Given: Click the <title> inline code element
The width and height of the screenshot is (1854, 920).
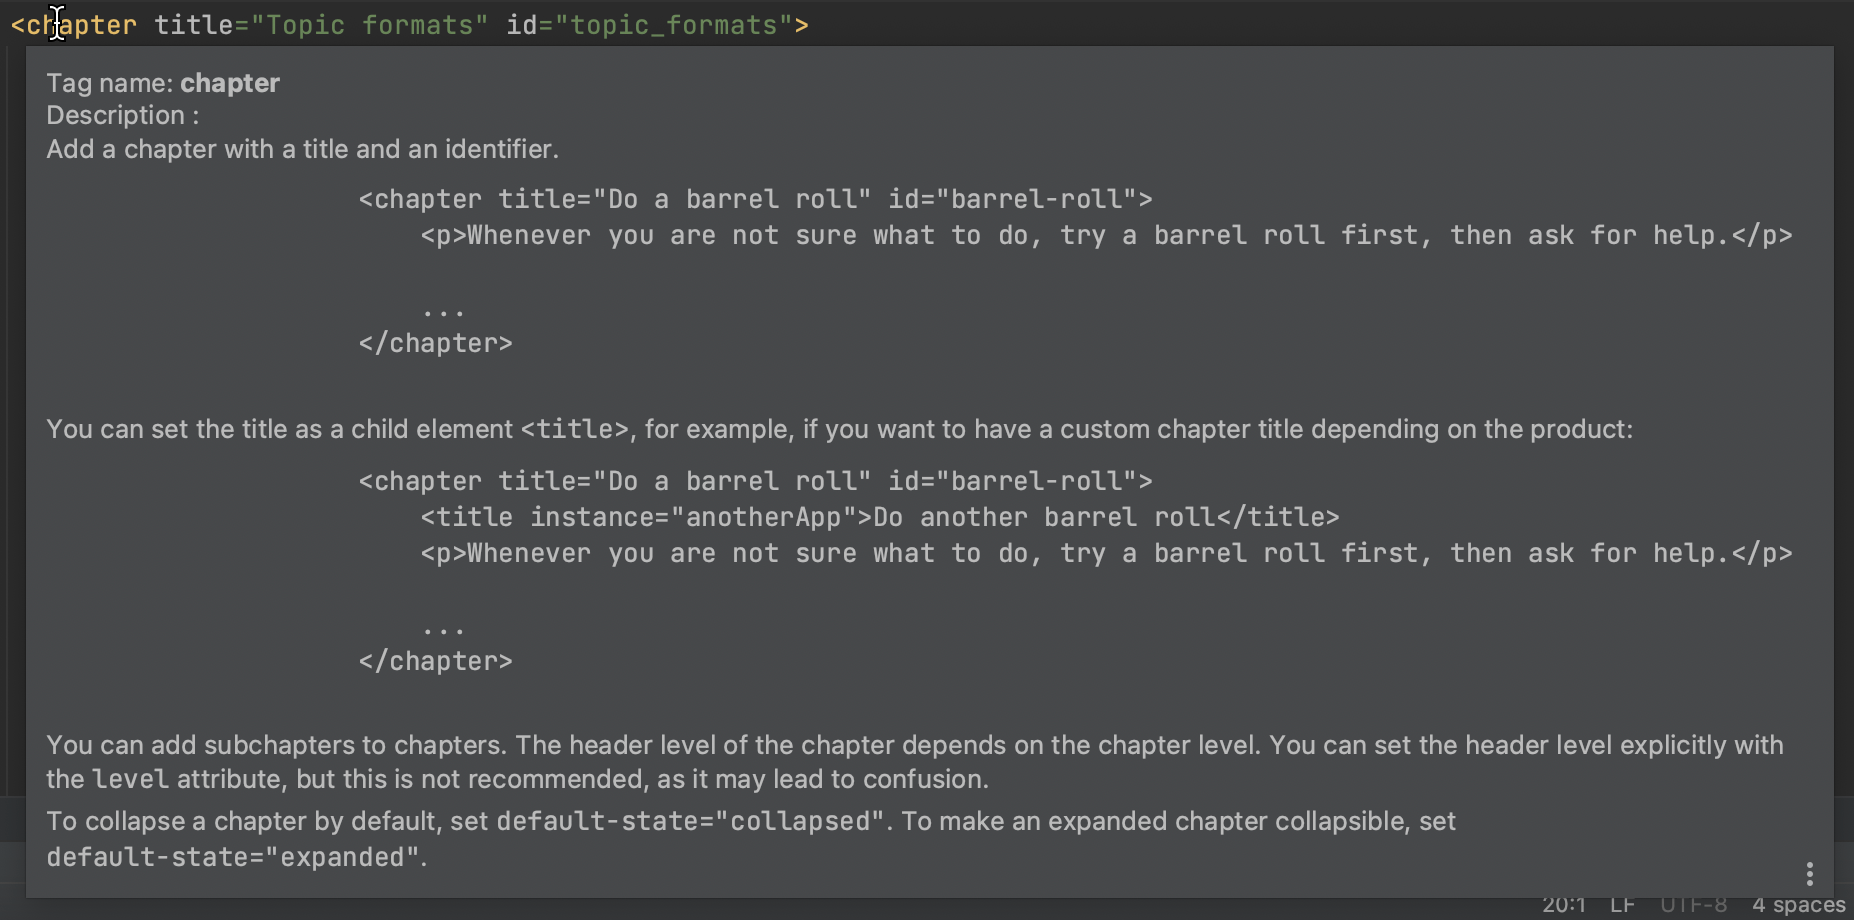Looking at the screenshot, I should tap(573, 429).
